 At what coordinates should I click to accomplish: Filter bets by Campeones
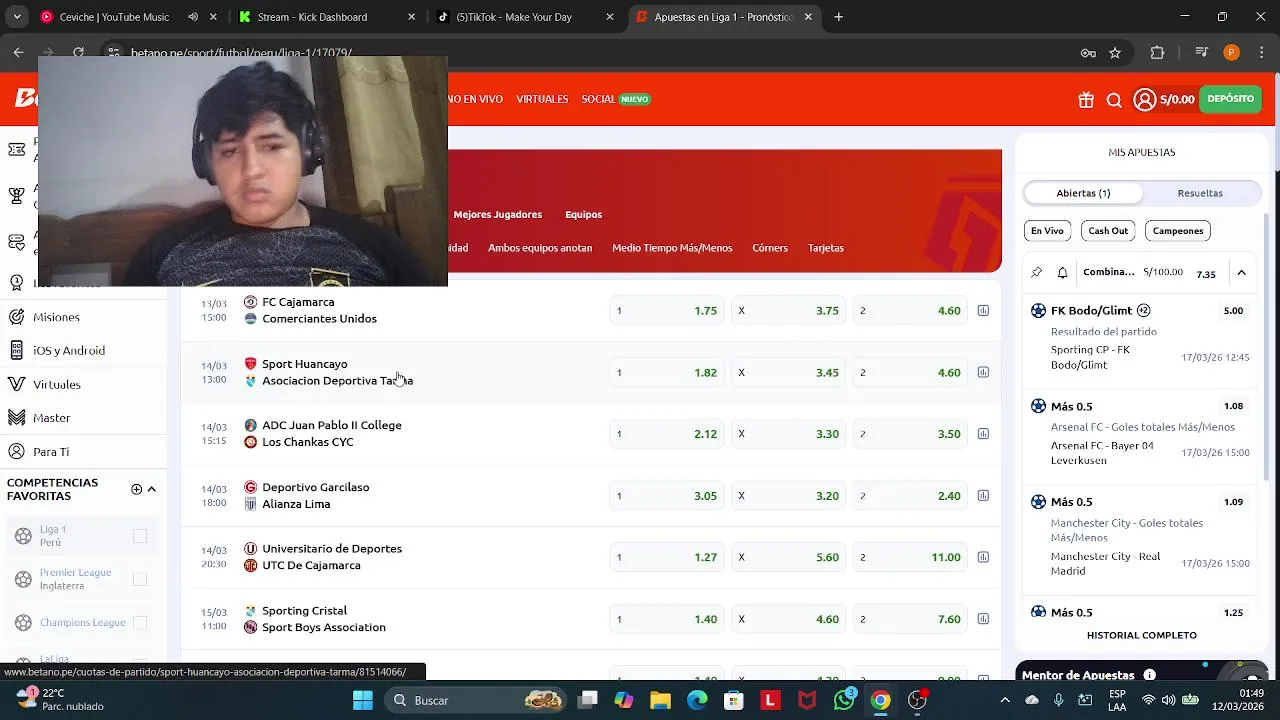coord(1178,231)
